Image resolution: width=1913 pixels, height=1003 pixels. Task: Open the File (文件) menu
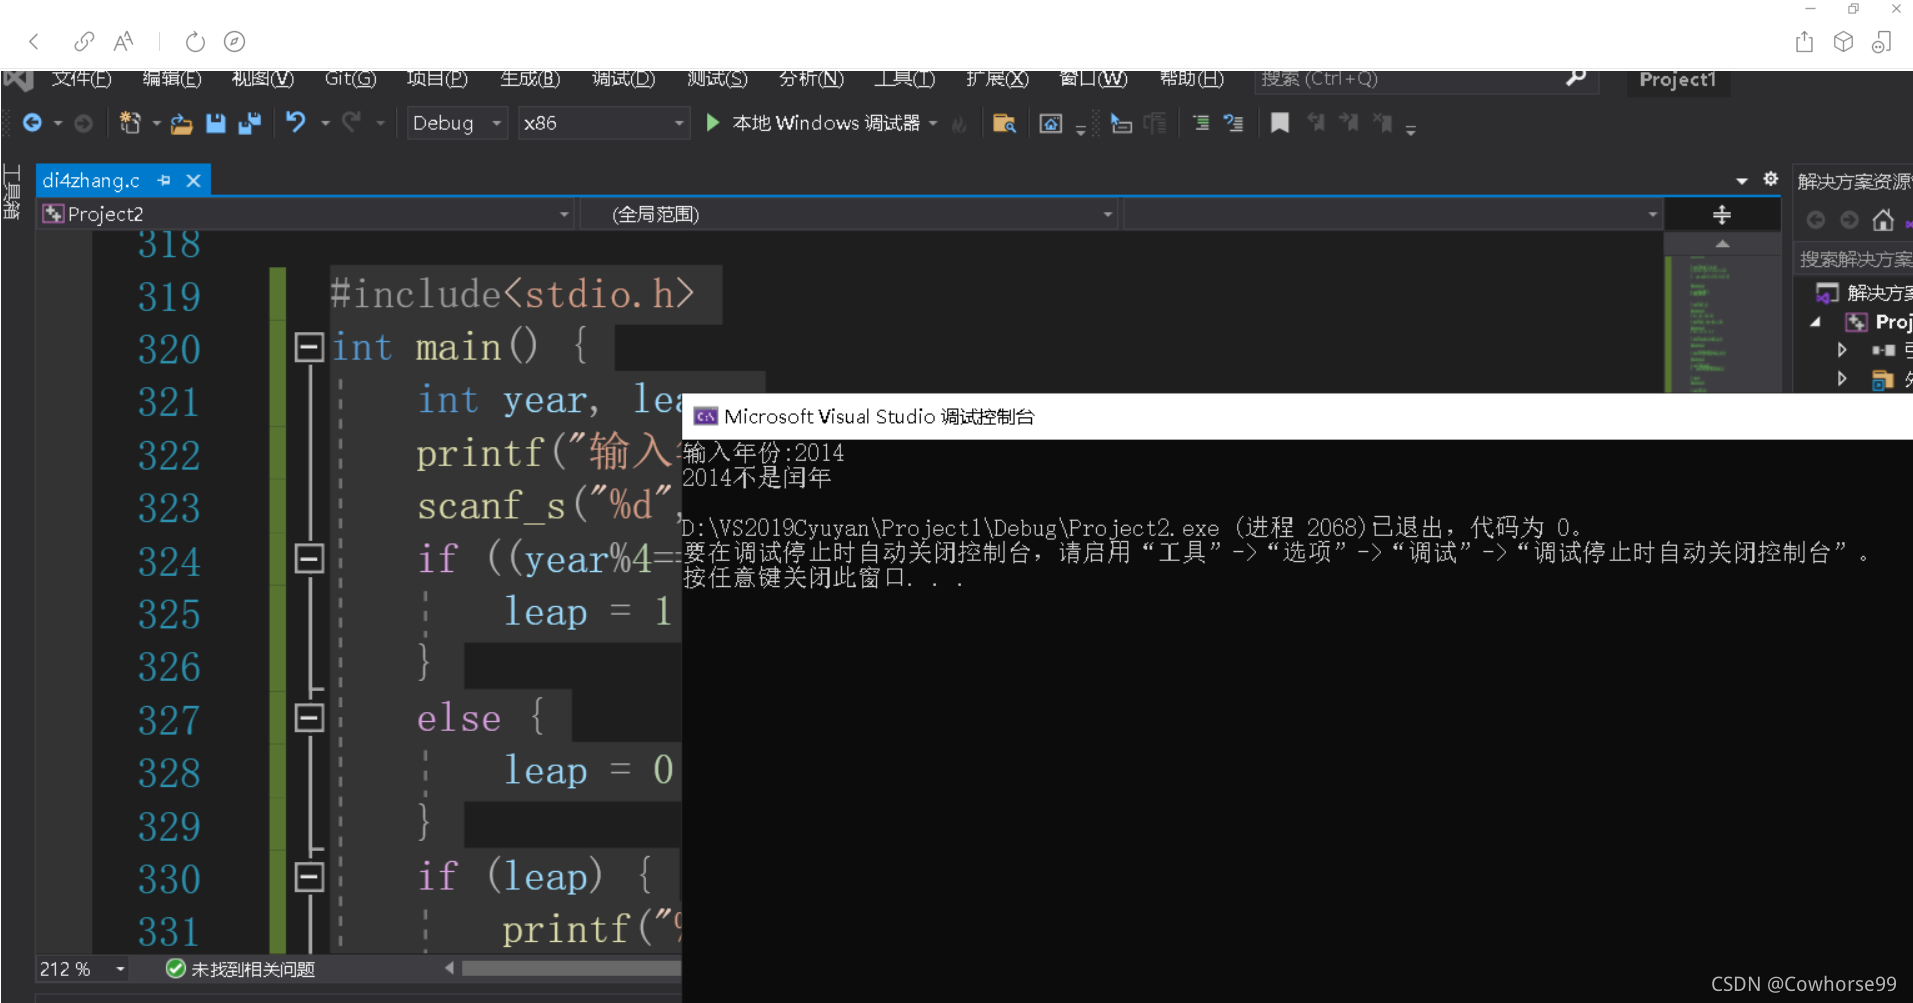click(x=81, y=79)
